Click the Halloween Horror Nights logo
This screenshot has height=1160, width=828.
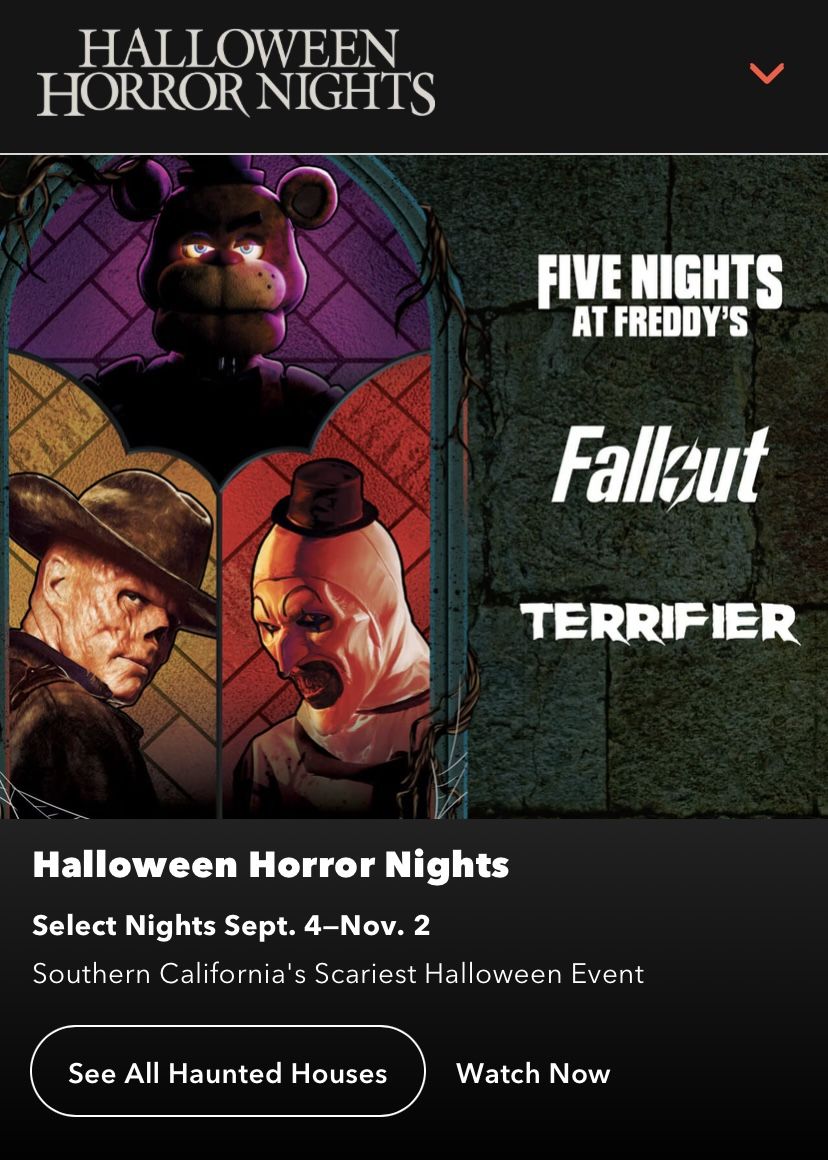pos(240,72)
